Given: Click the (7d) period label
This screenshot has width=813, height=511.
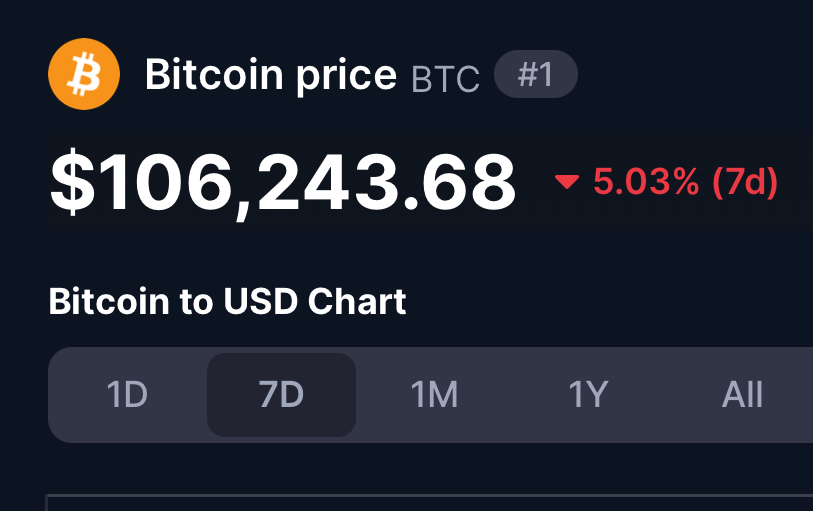Looking at the screenshot, I should pos(745,182).
